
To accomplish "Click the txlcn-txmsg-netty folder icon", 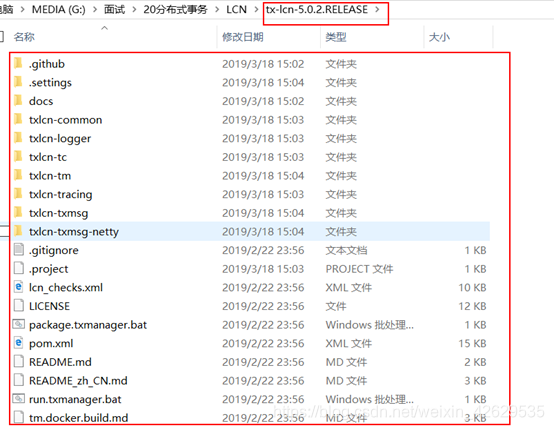I will (x=18, y=231).
